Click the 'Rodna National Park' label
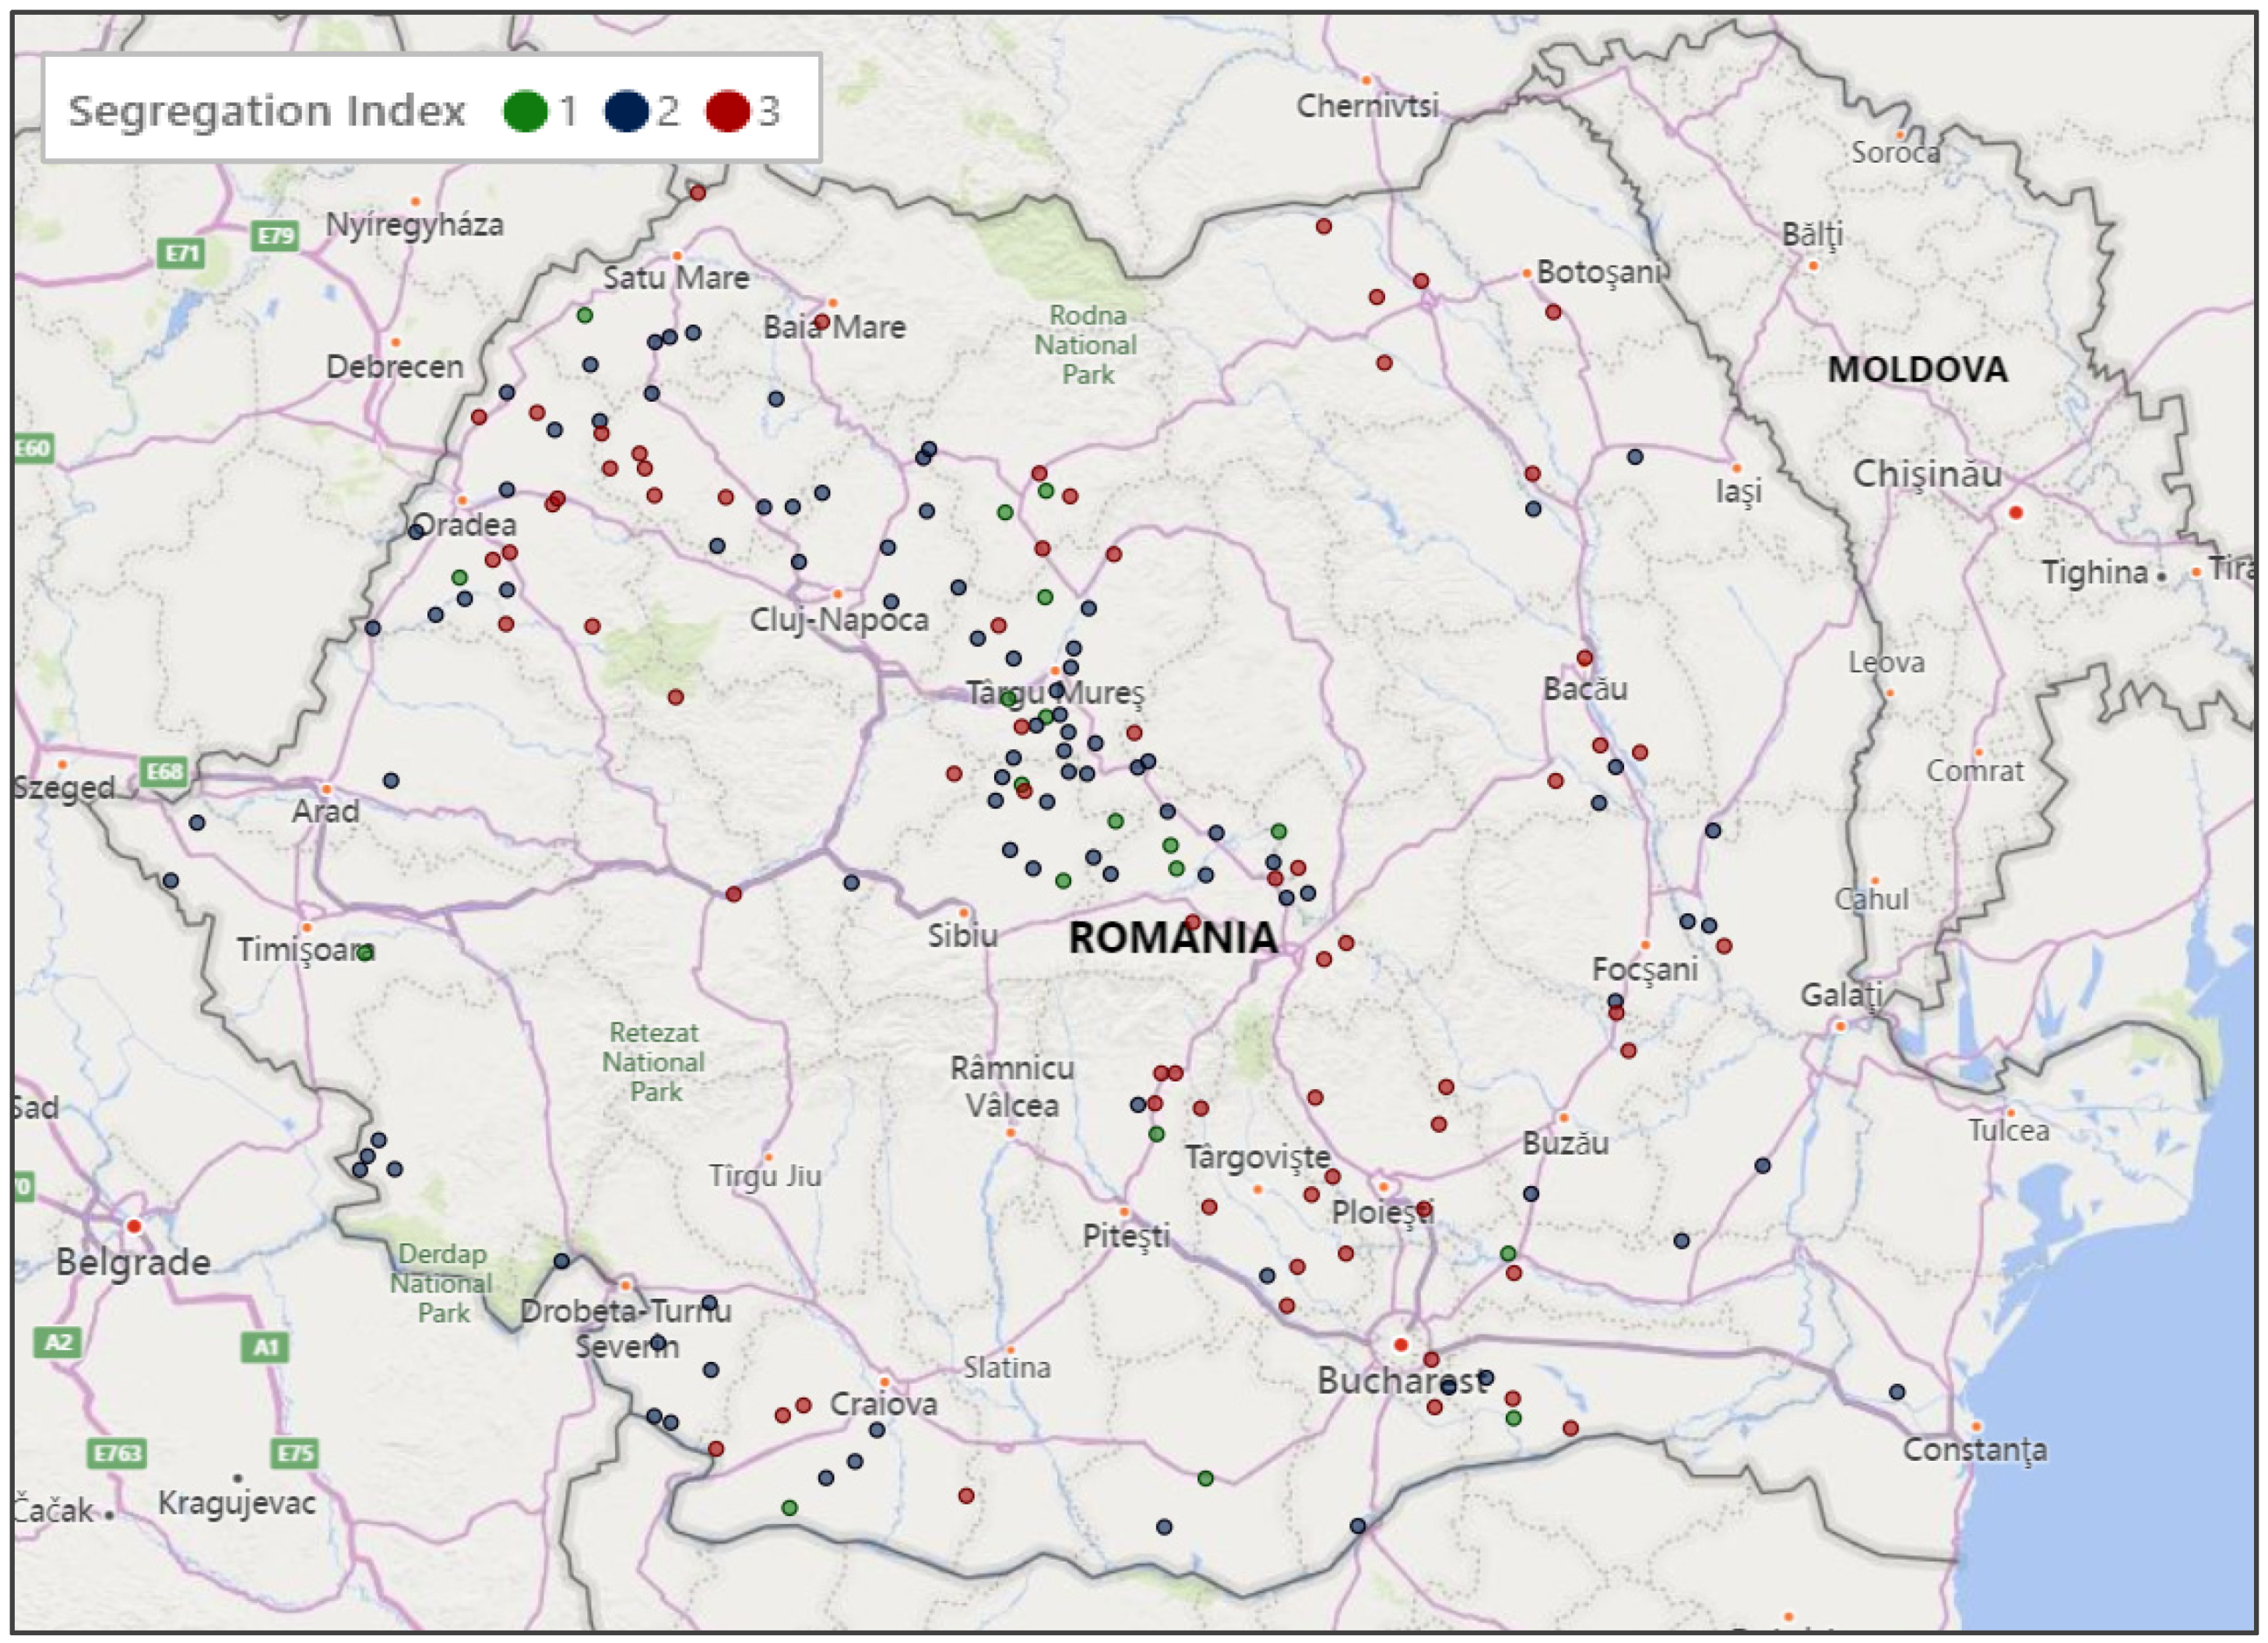Viewport: 2268px width, 1643px height. click(1086, 344)
